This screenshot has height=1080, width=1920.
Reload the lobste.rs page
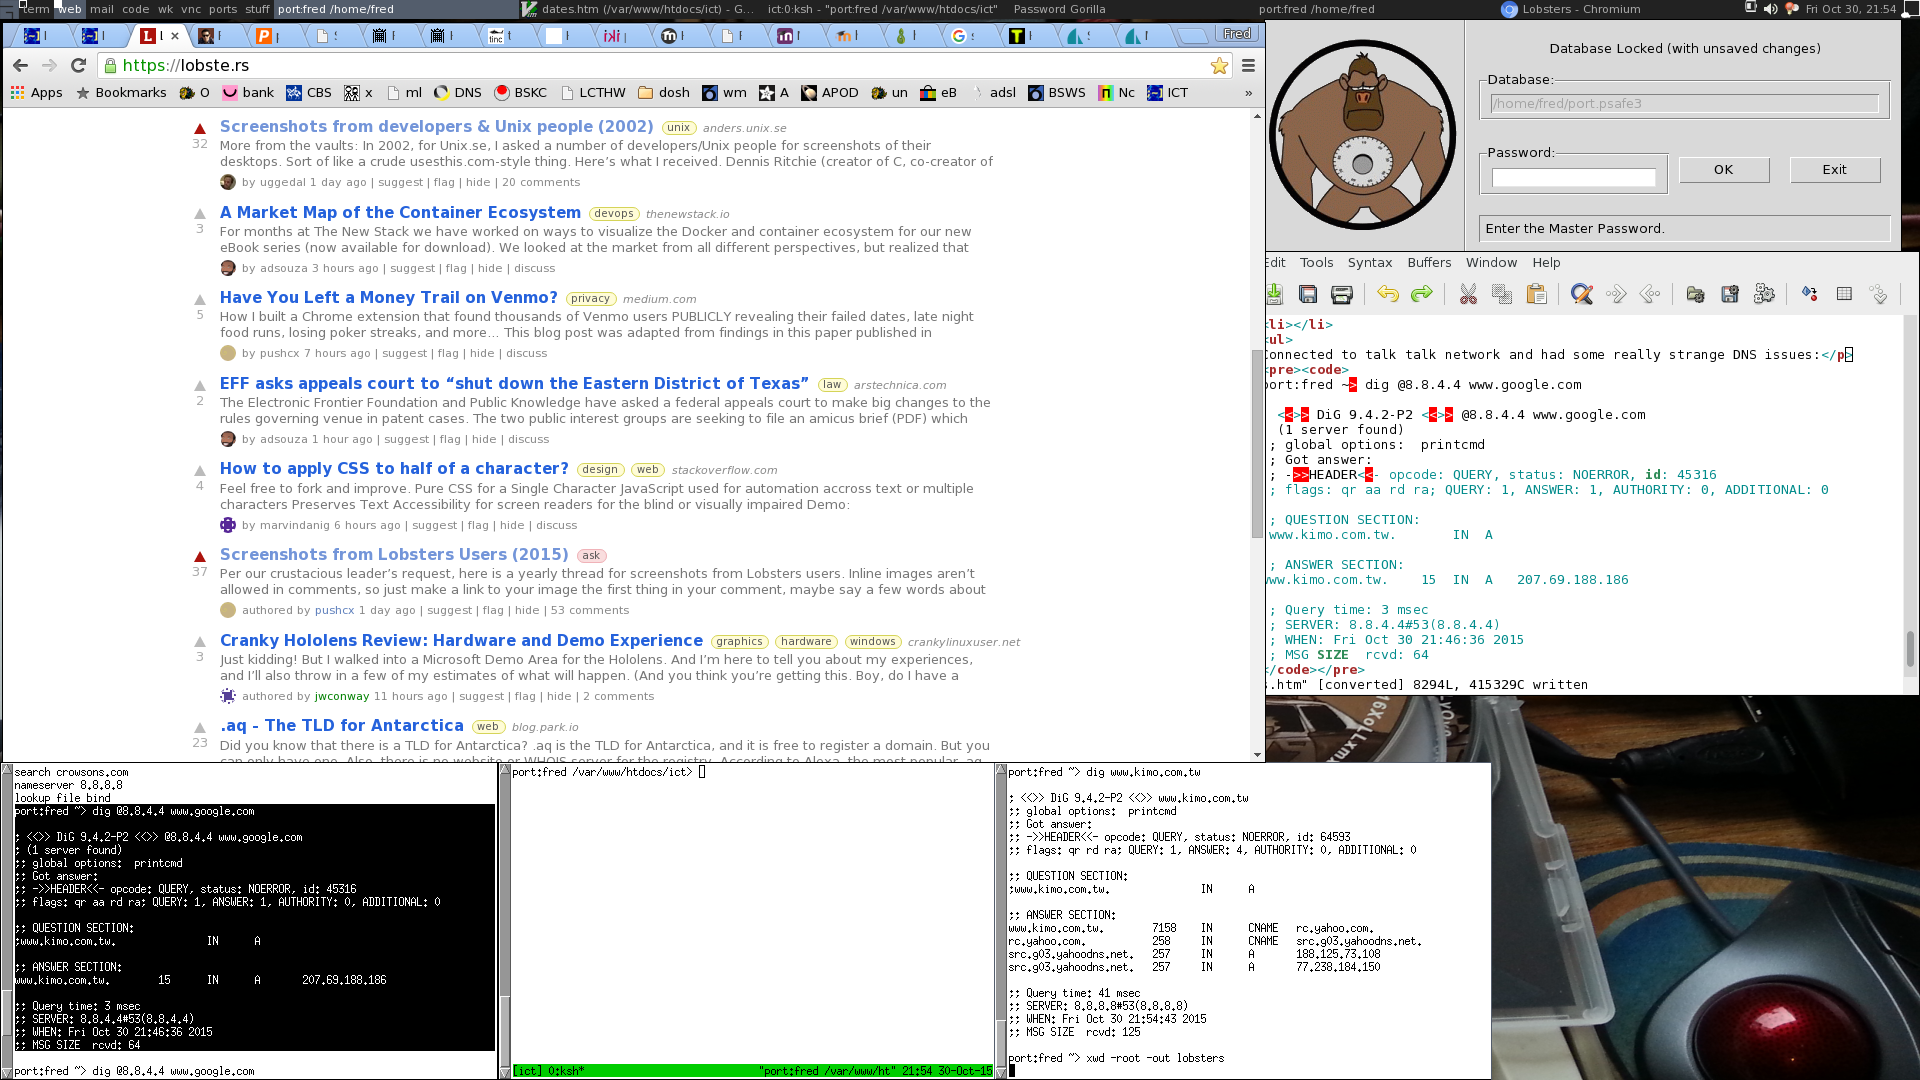(79, 65)
